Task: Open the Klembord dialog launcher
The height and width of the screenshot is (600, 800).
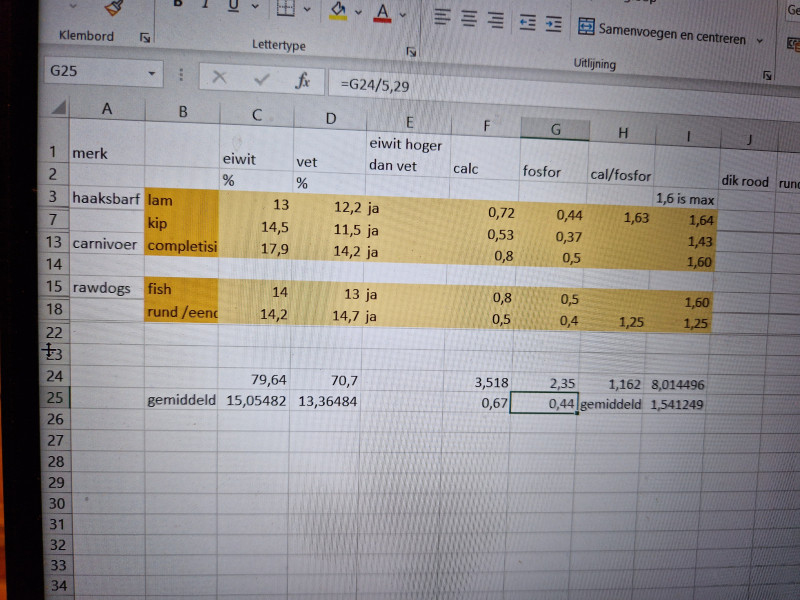Action: point(145,37)
